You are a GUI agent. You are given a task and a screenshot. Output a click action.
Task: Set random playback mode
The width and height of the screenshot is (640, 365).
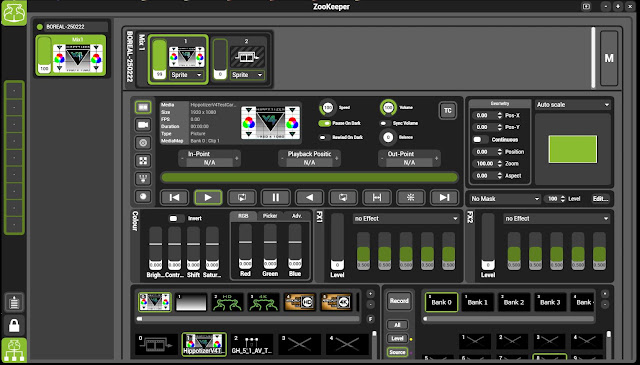(x=411, y=198)
